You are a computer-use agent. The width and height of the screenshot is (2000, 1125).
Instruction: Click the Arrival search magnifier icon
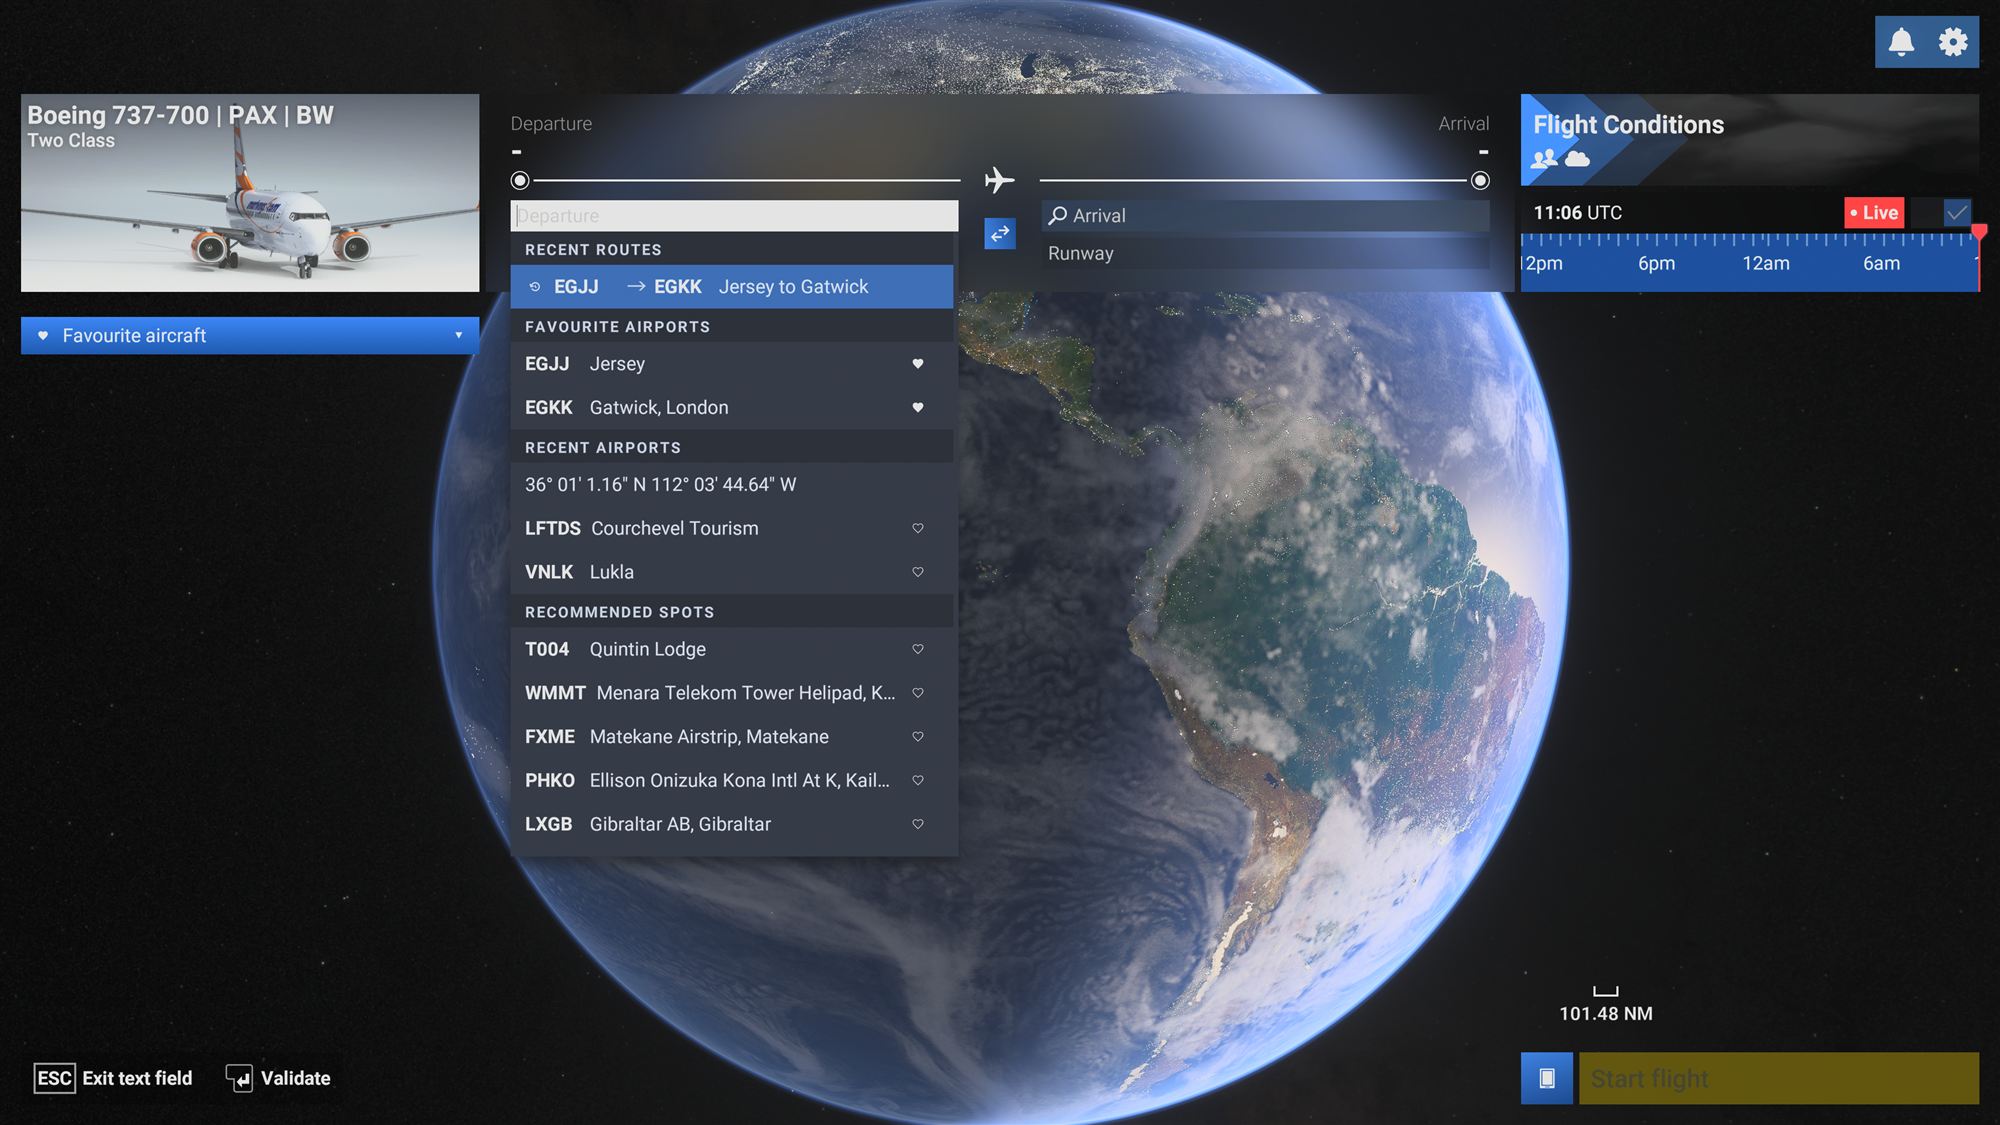click(x=1057, y=215)
